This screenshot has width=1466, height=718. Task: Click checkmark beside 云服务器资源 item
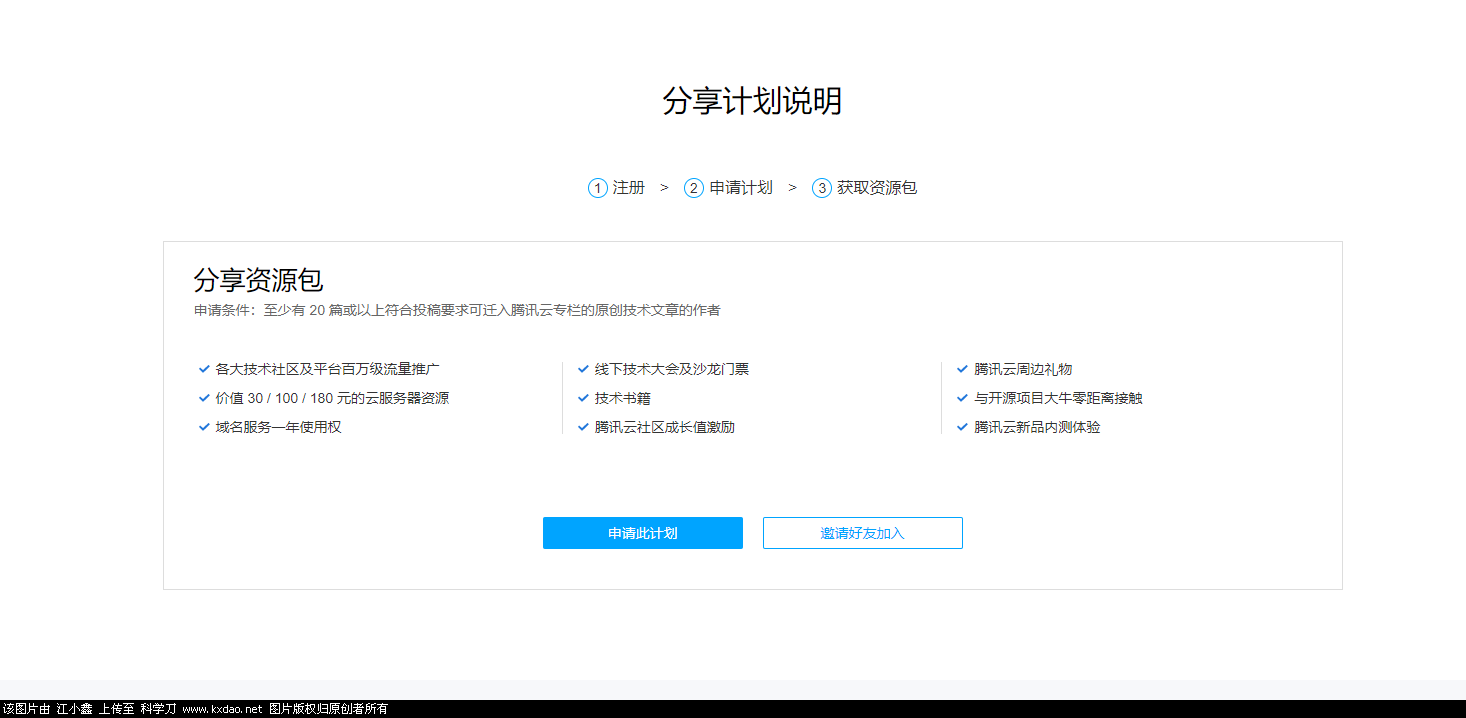[204, 398]
